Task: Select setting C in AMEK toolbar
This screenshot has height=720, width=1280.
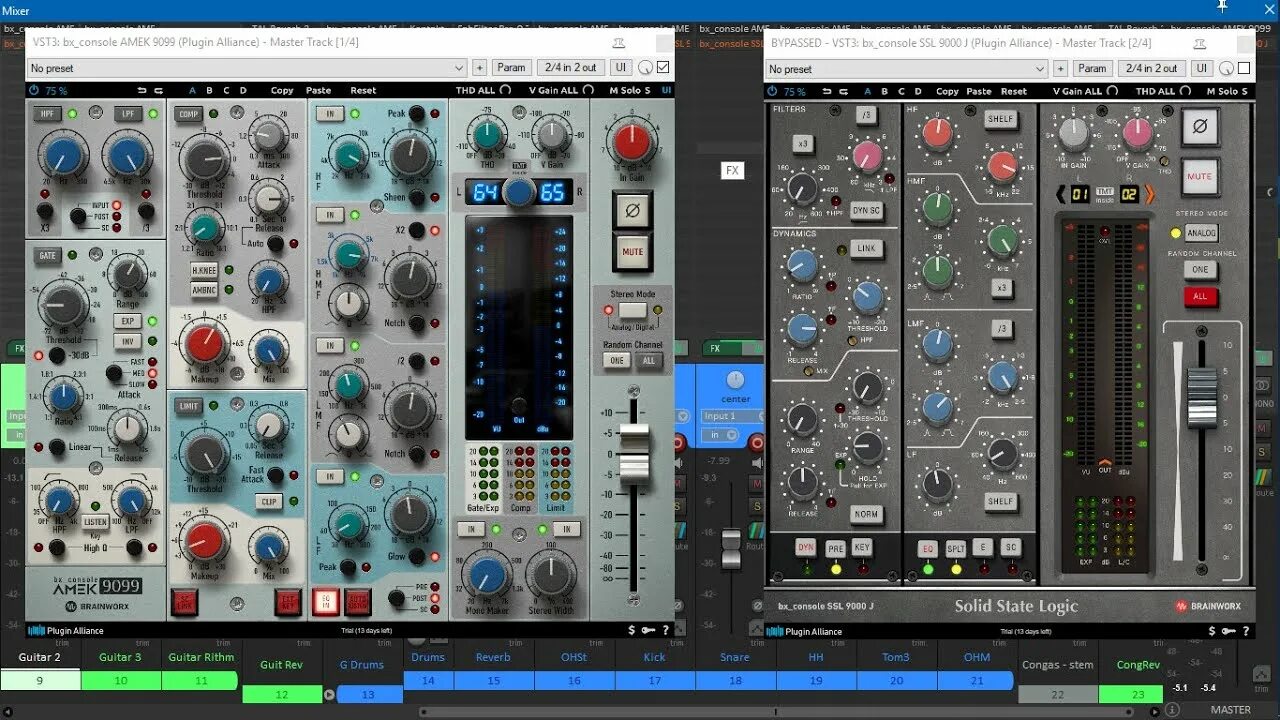Action: click(226, 91)
